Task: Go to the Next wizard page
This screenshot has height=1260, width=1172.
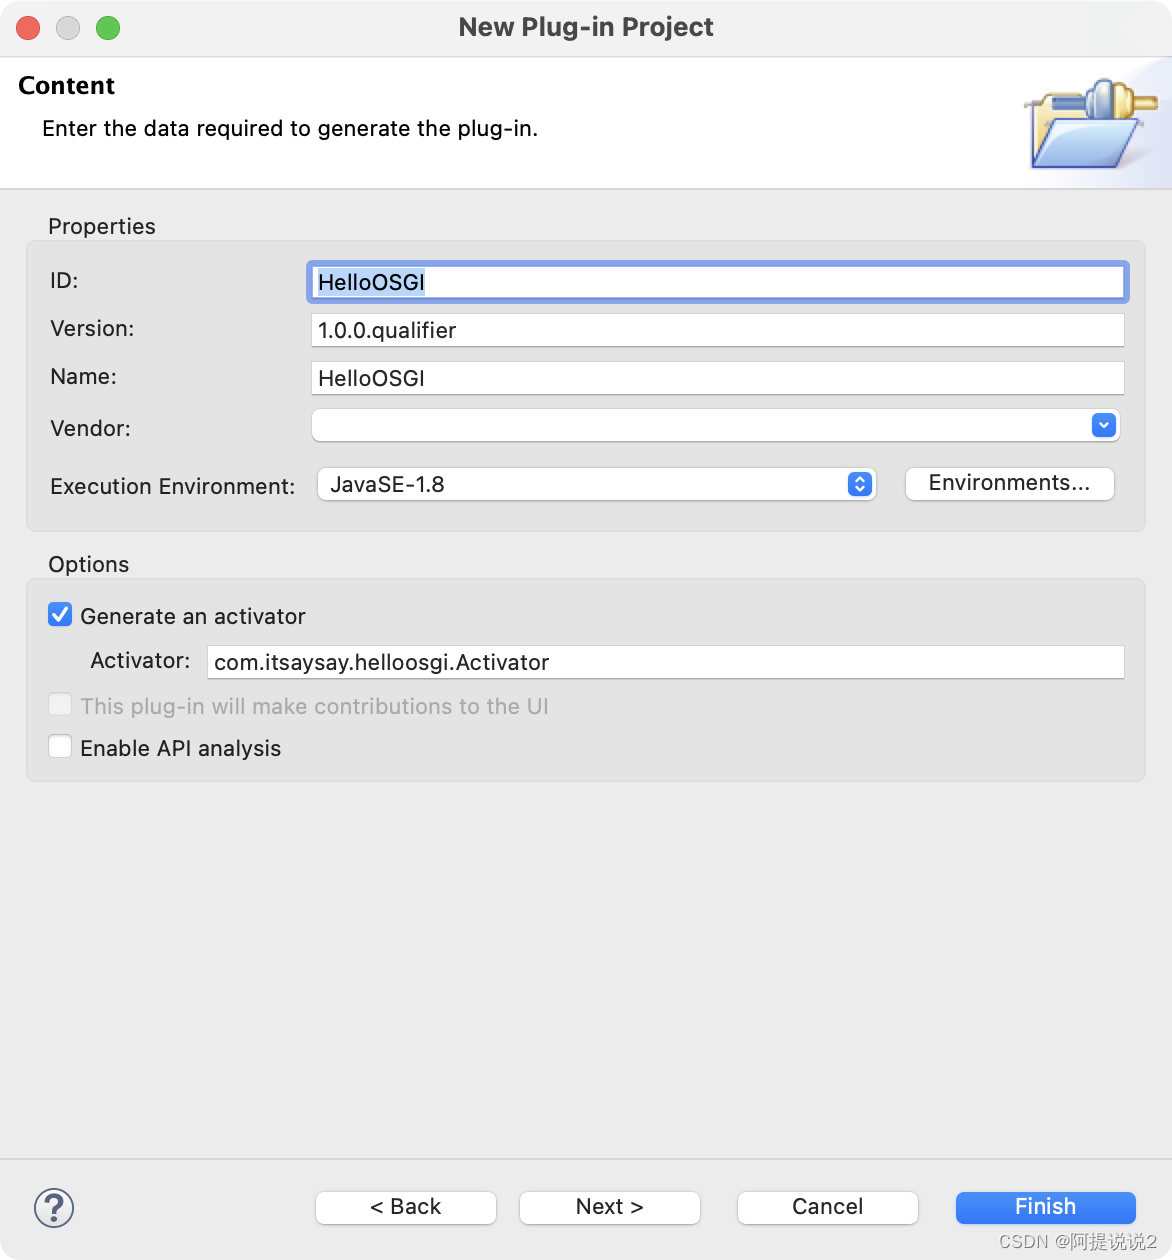Action: pyautogui.click(x=609, y=1207)
